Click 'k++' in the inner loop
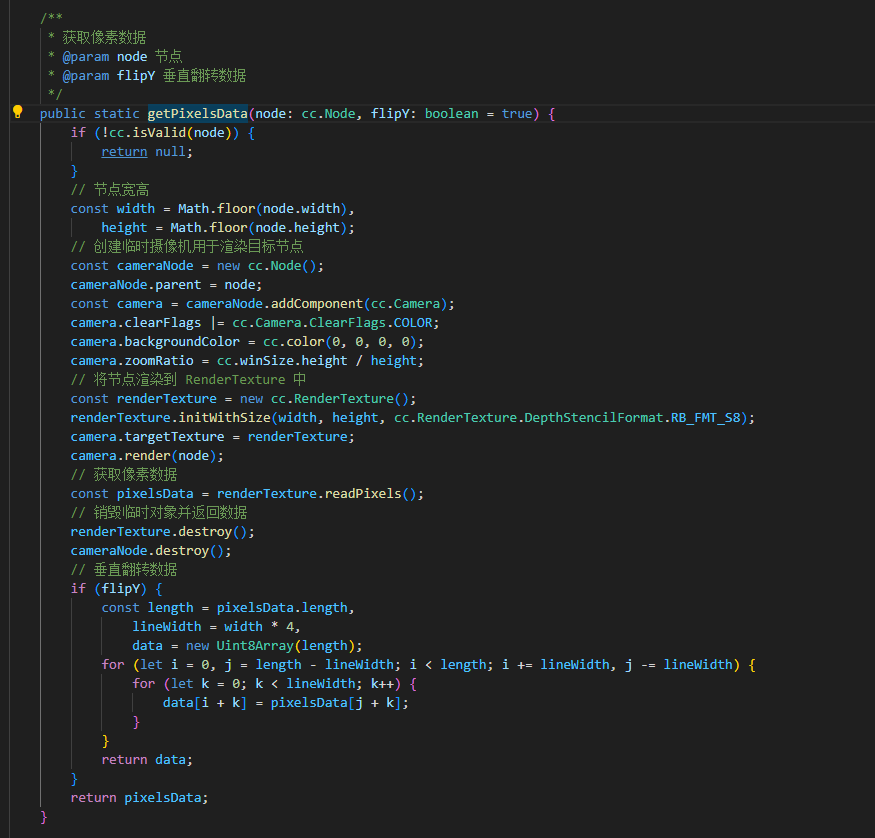The width and height of the screenshot is (875, 838). [x=382, y=683]
